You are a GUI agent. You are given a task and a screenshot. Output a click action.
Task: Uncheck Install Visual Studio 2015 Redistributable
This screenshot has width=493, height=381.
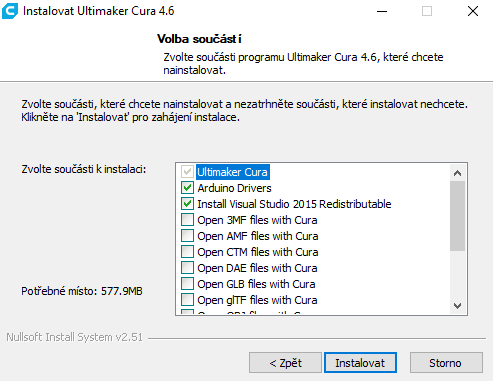(187, 204)
